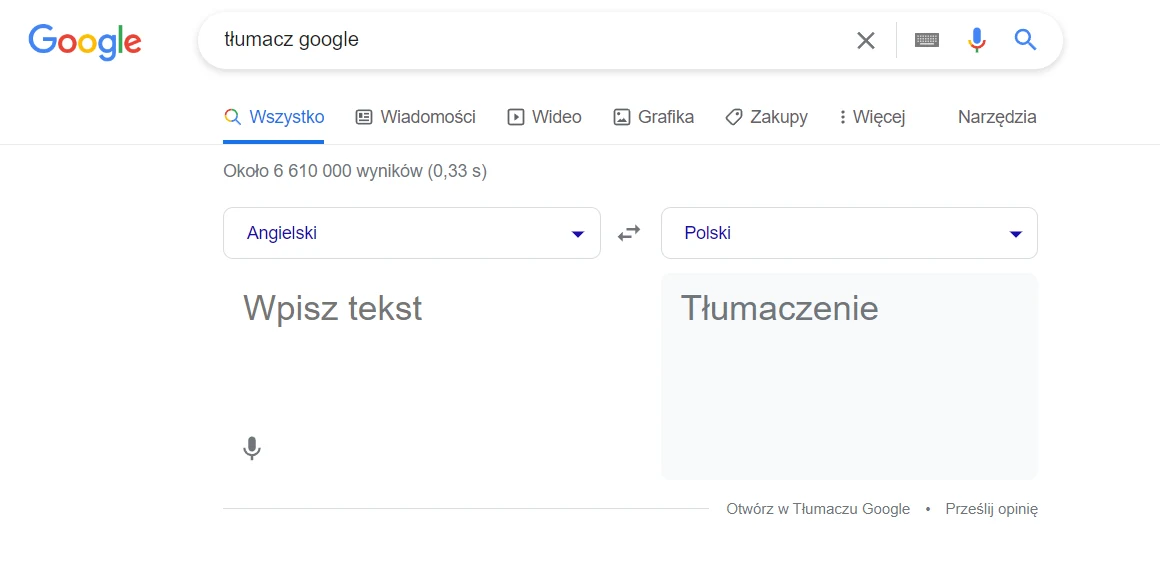The width and height of the screenshot is (1160, 566).
Task: Start voice search with the colored microphone
Action: [977, 41]
